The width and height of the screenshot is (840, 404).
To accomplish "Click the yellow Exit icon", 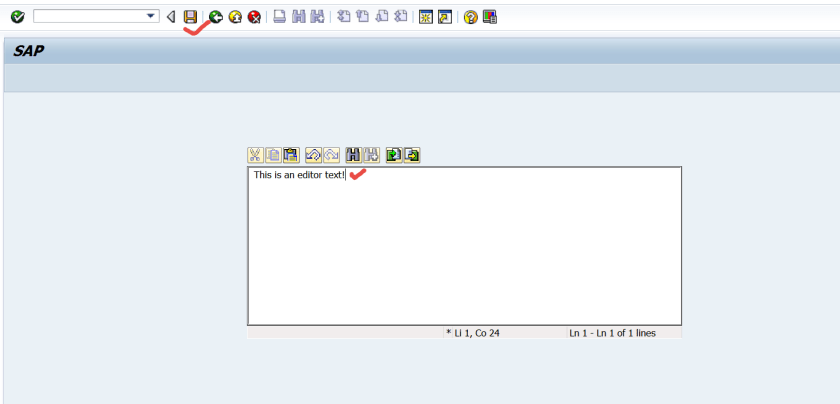I will point(235,17).
